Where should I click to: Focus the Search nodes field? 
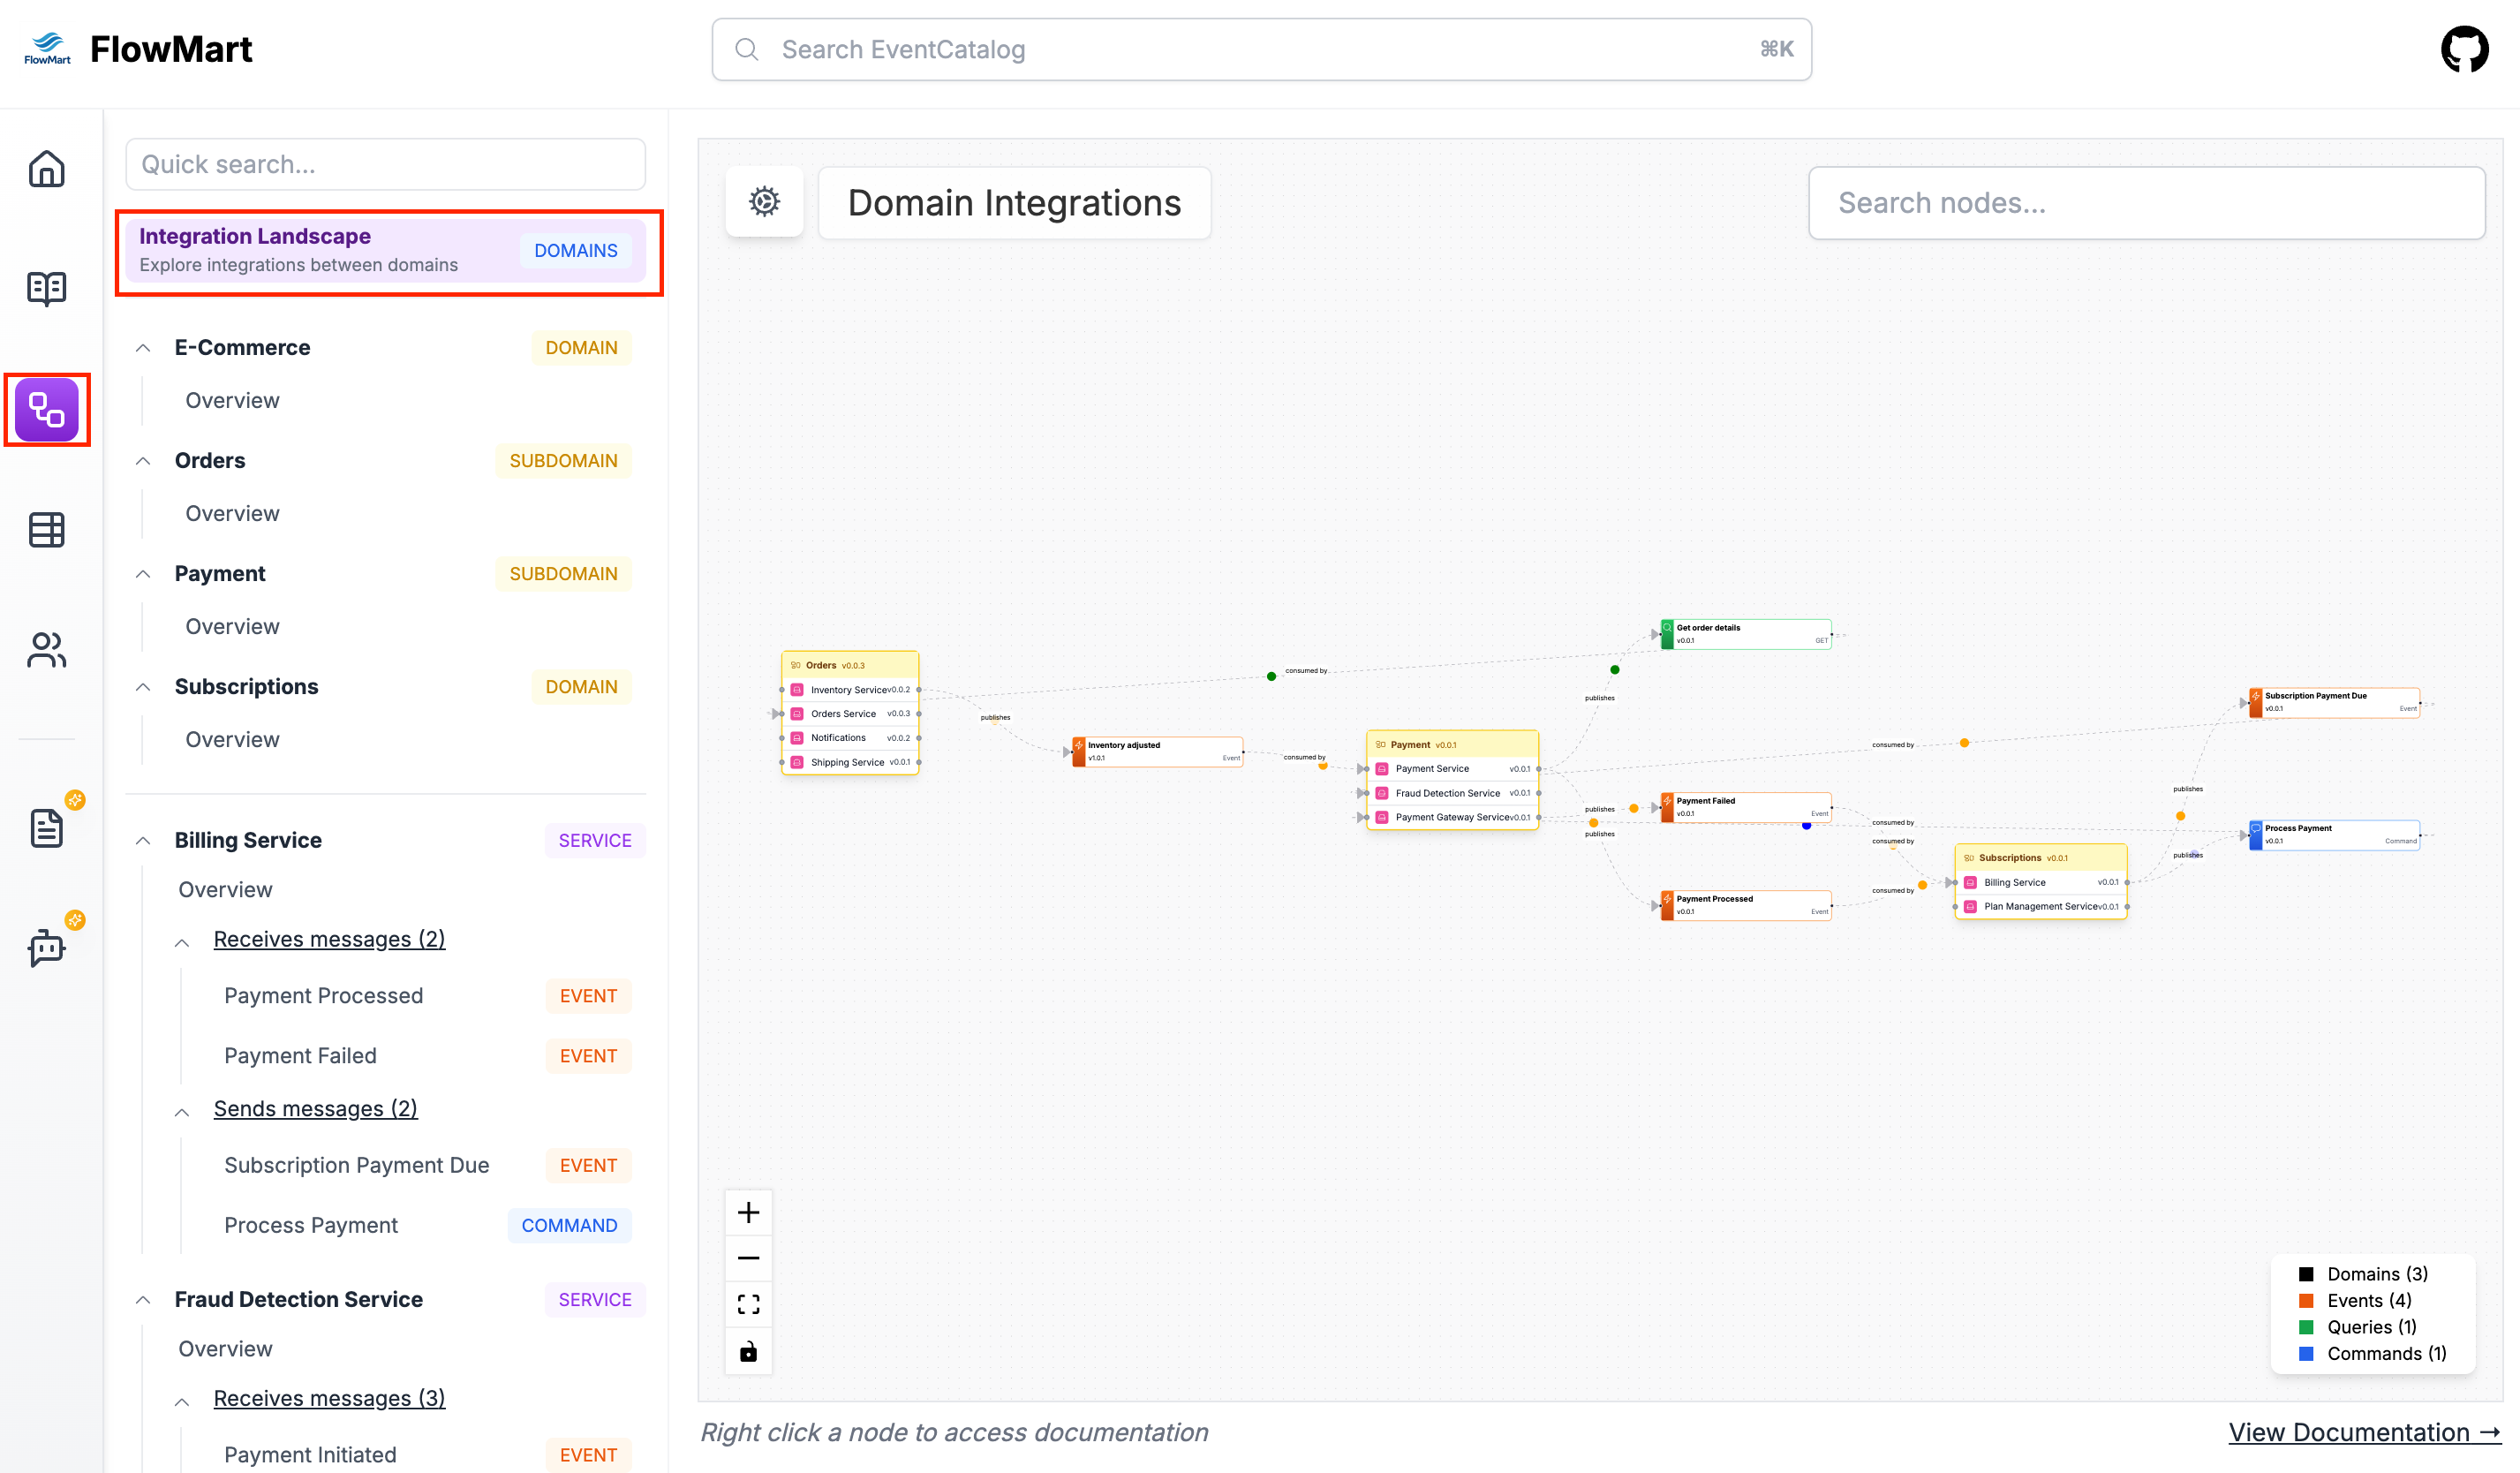(x=2146, y=203)
